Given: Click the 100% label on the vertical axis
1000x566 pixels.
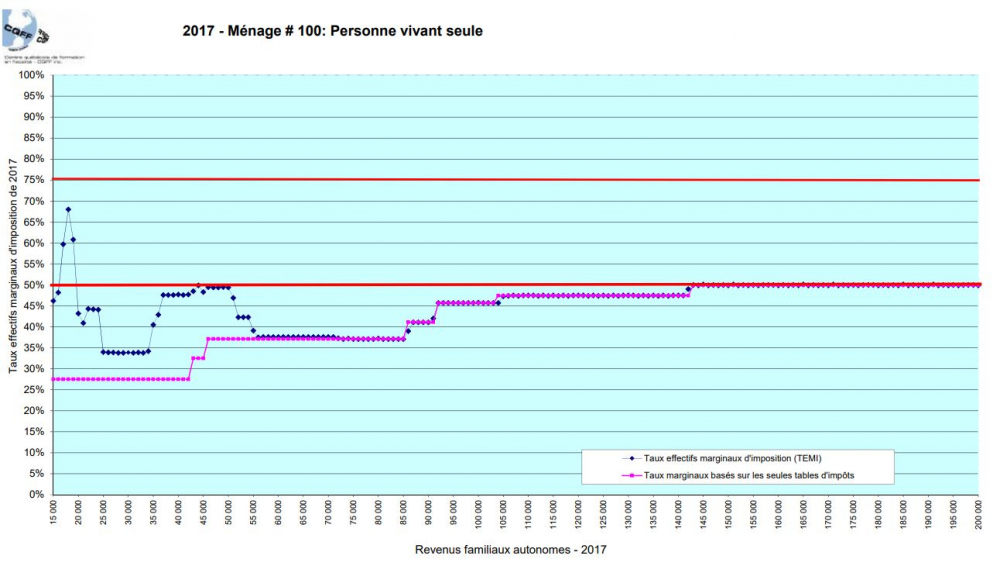Looking at the screenshot, I should coord(32,76).
